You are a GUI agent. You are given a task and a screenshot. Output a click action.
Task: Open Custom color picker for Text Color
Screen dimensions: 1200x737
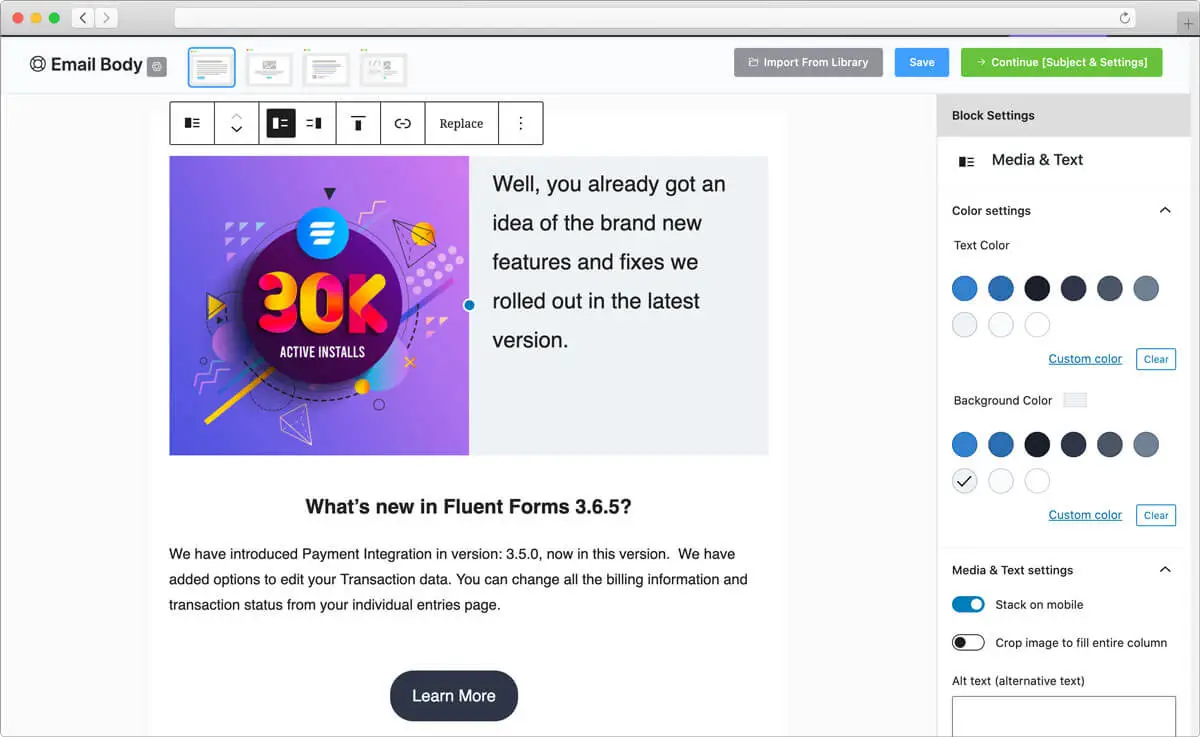(x=1085, y=358)
